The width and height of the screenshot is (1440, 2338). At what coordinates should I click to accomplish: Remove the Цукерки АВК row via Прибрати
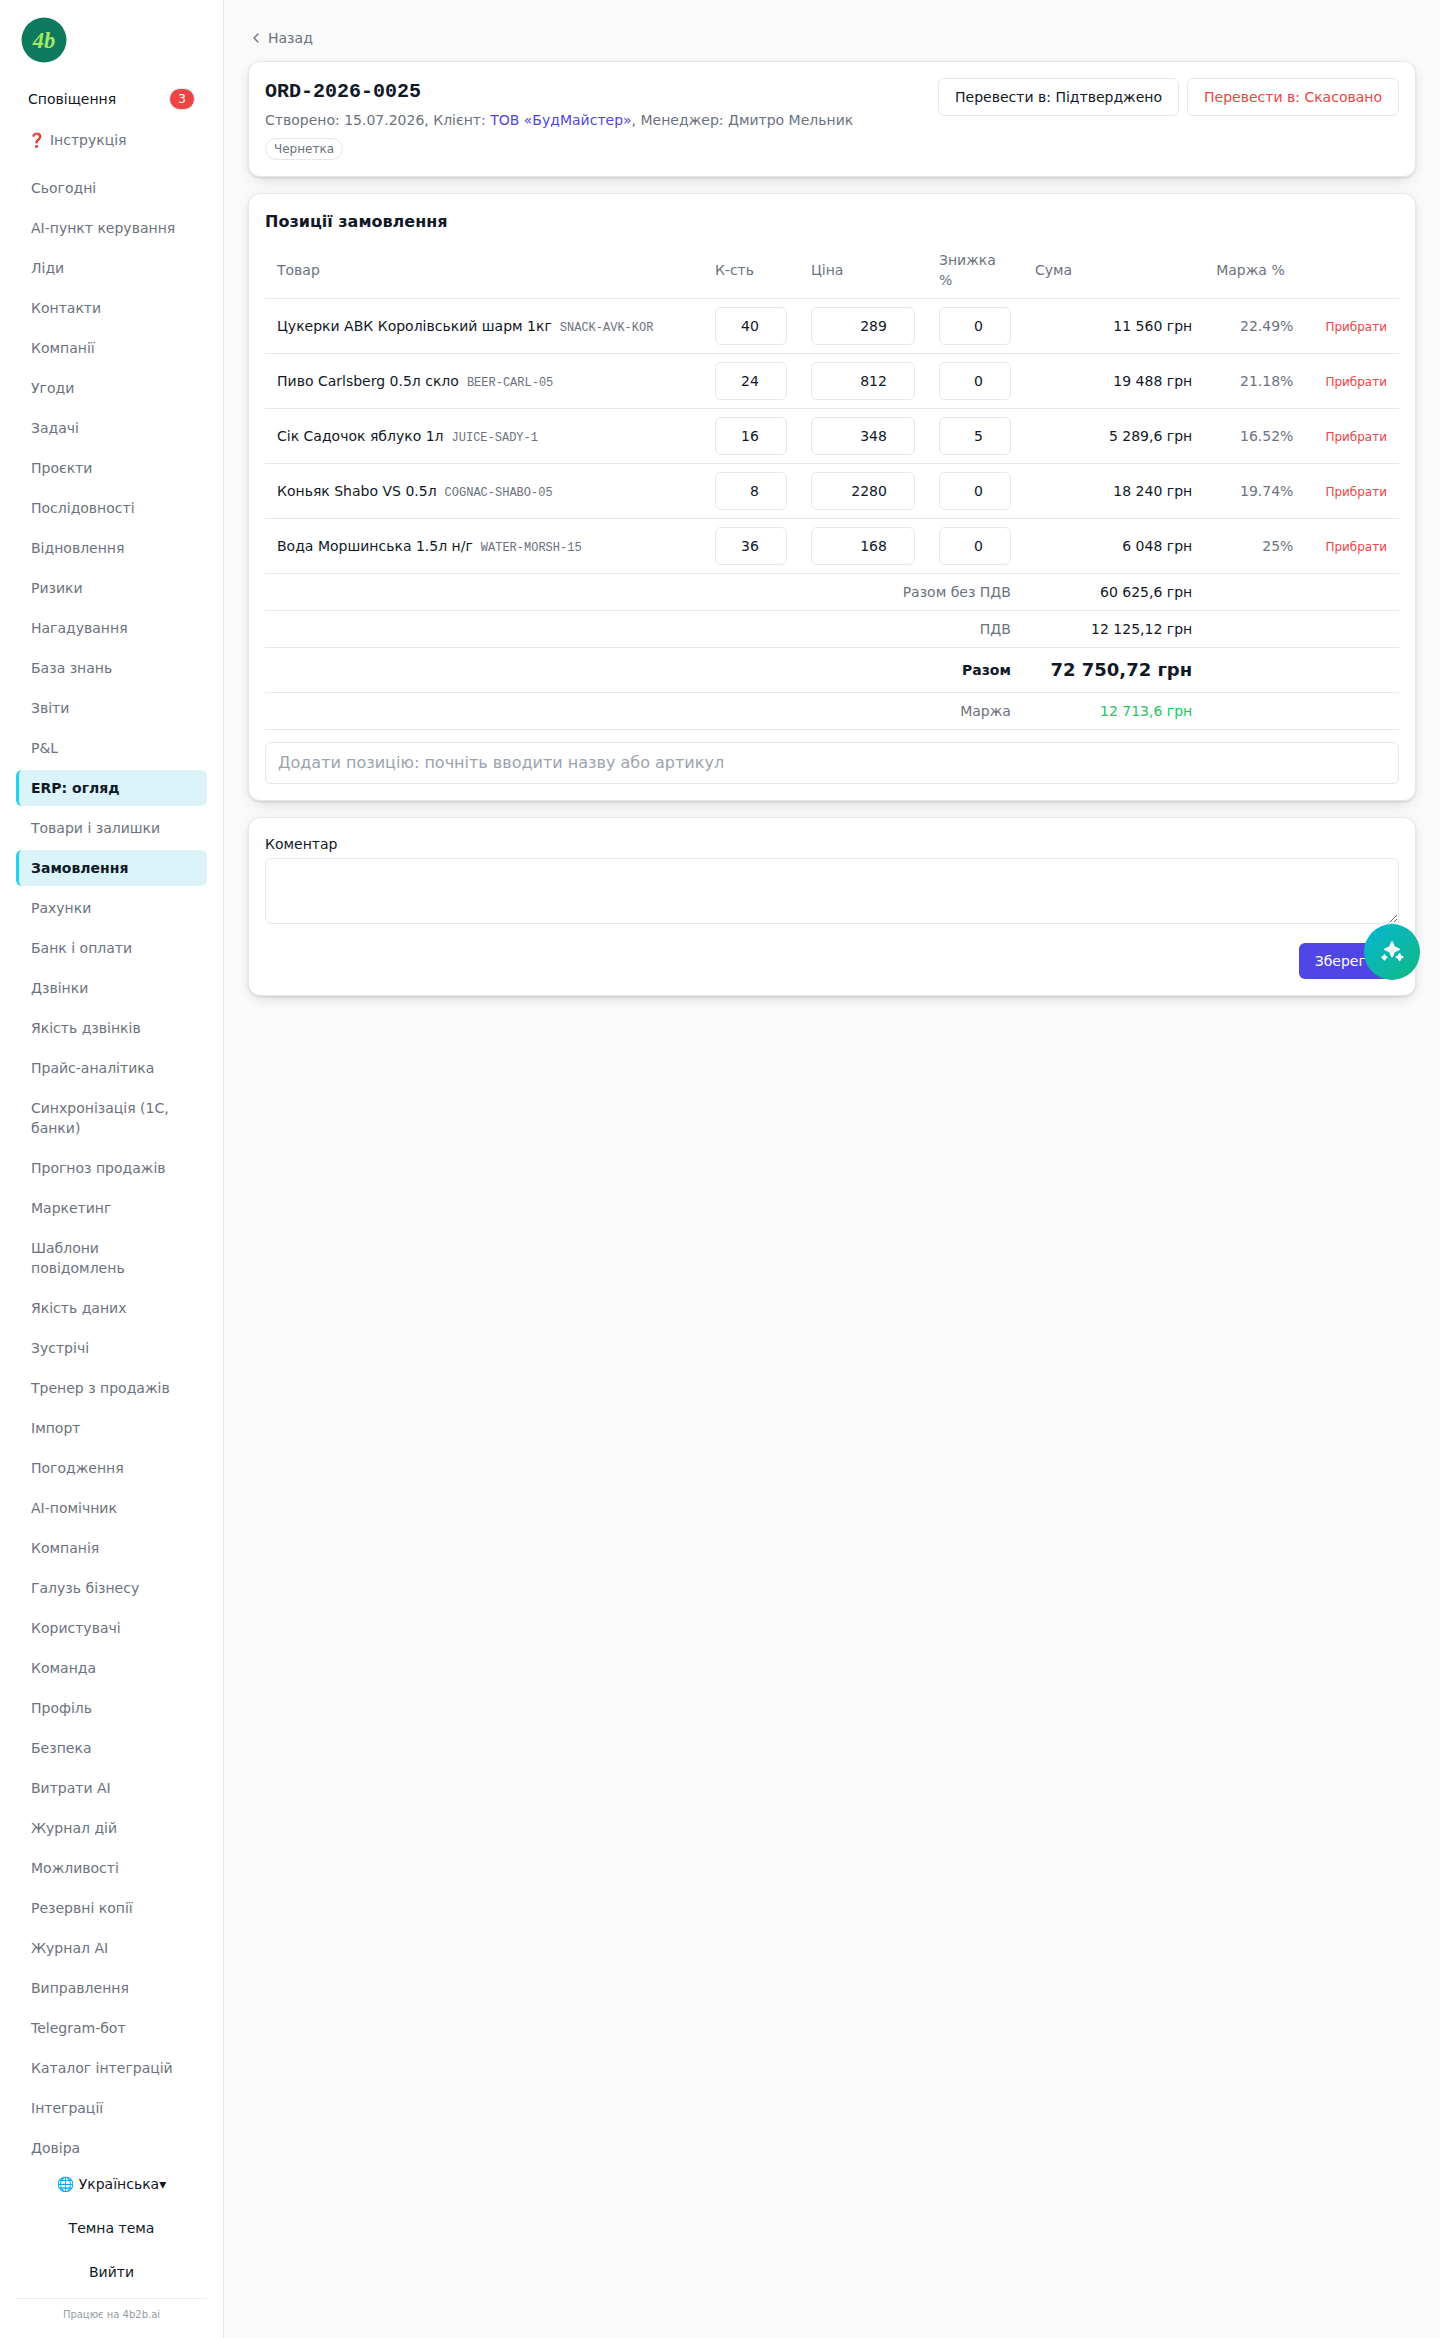[1355, 327]
